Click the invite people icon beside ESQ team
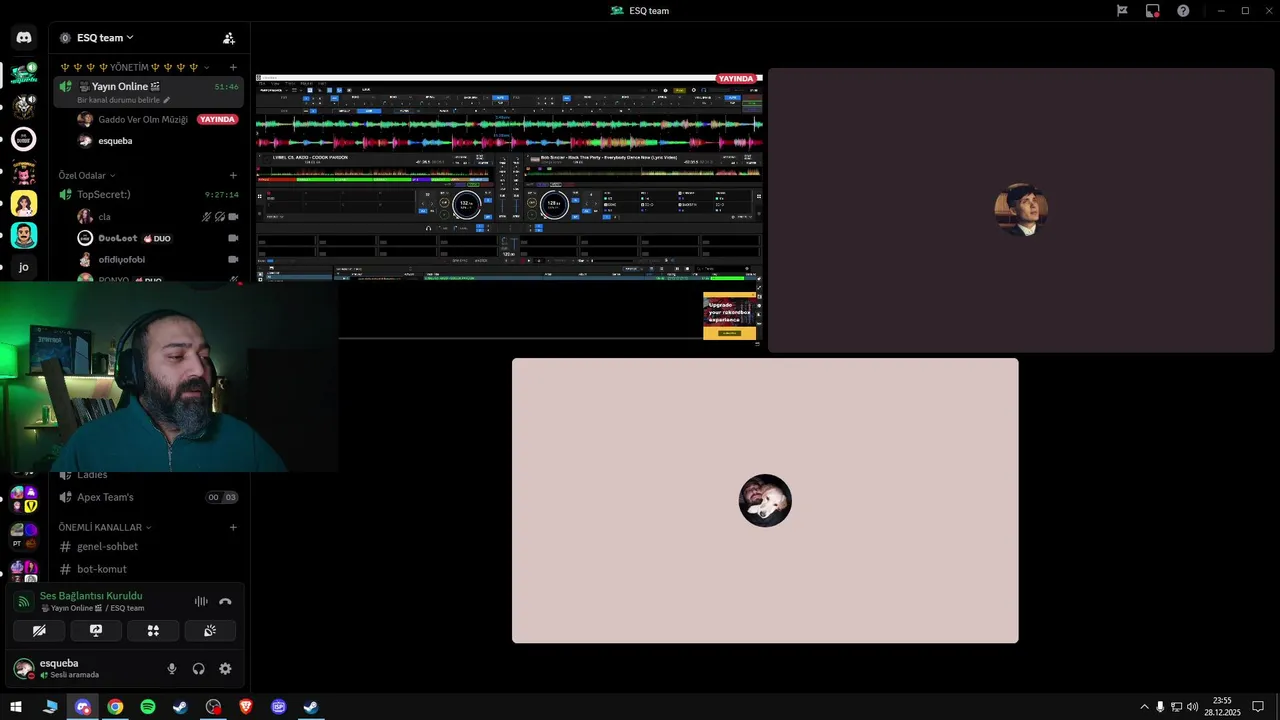Image resolution: width=1280 pixels, height=720 pixels. (229, 38)
